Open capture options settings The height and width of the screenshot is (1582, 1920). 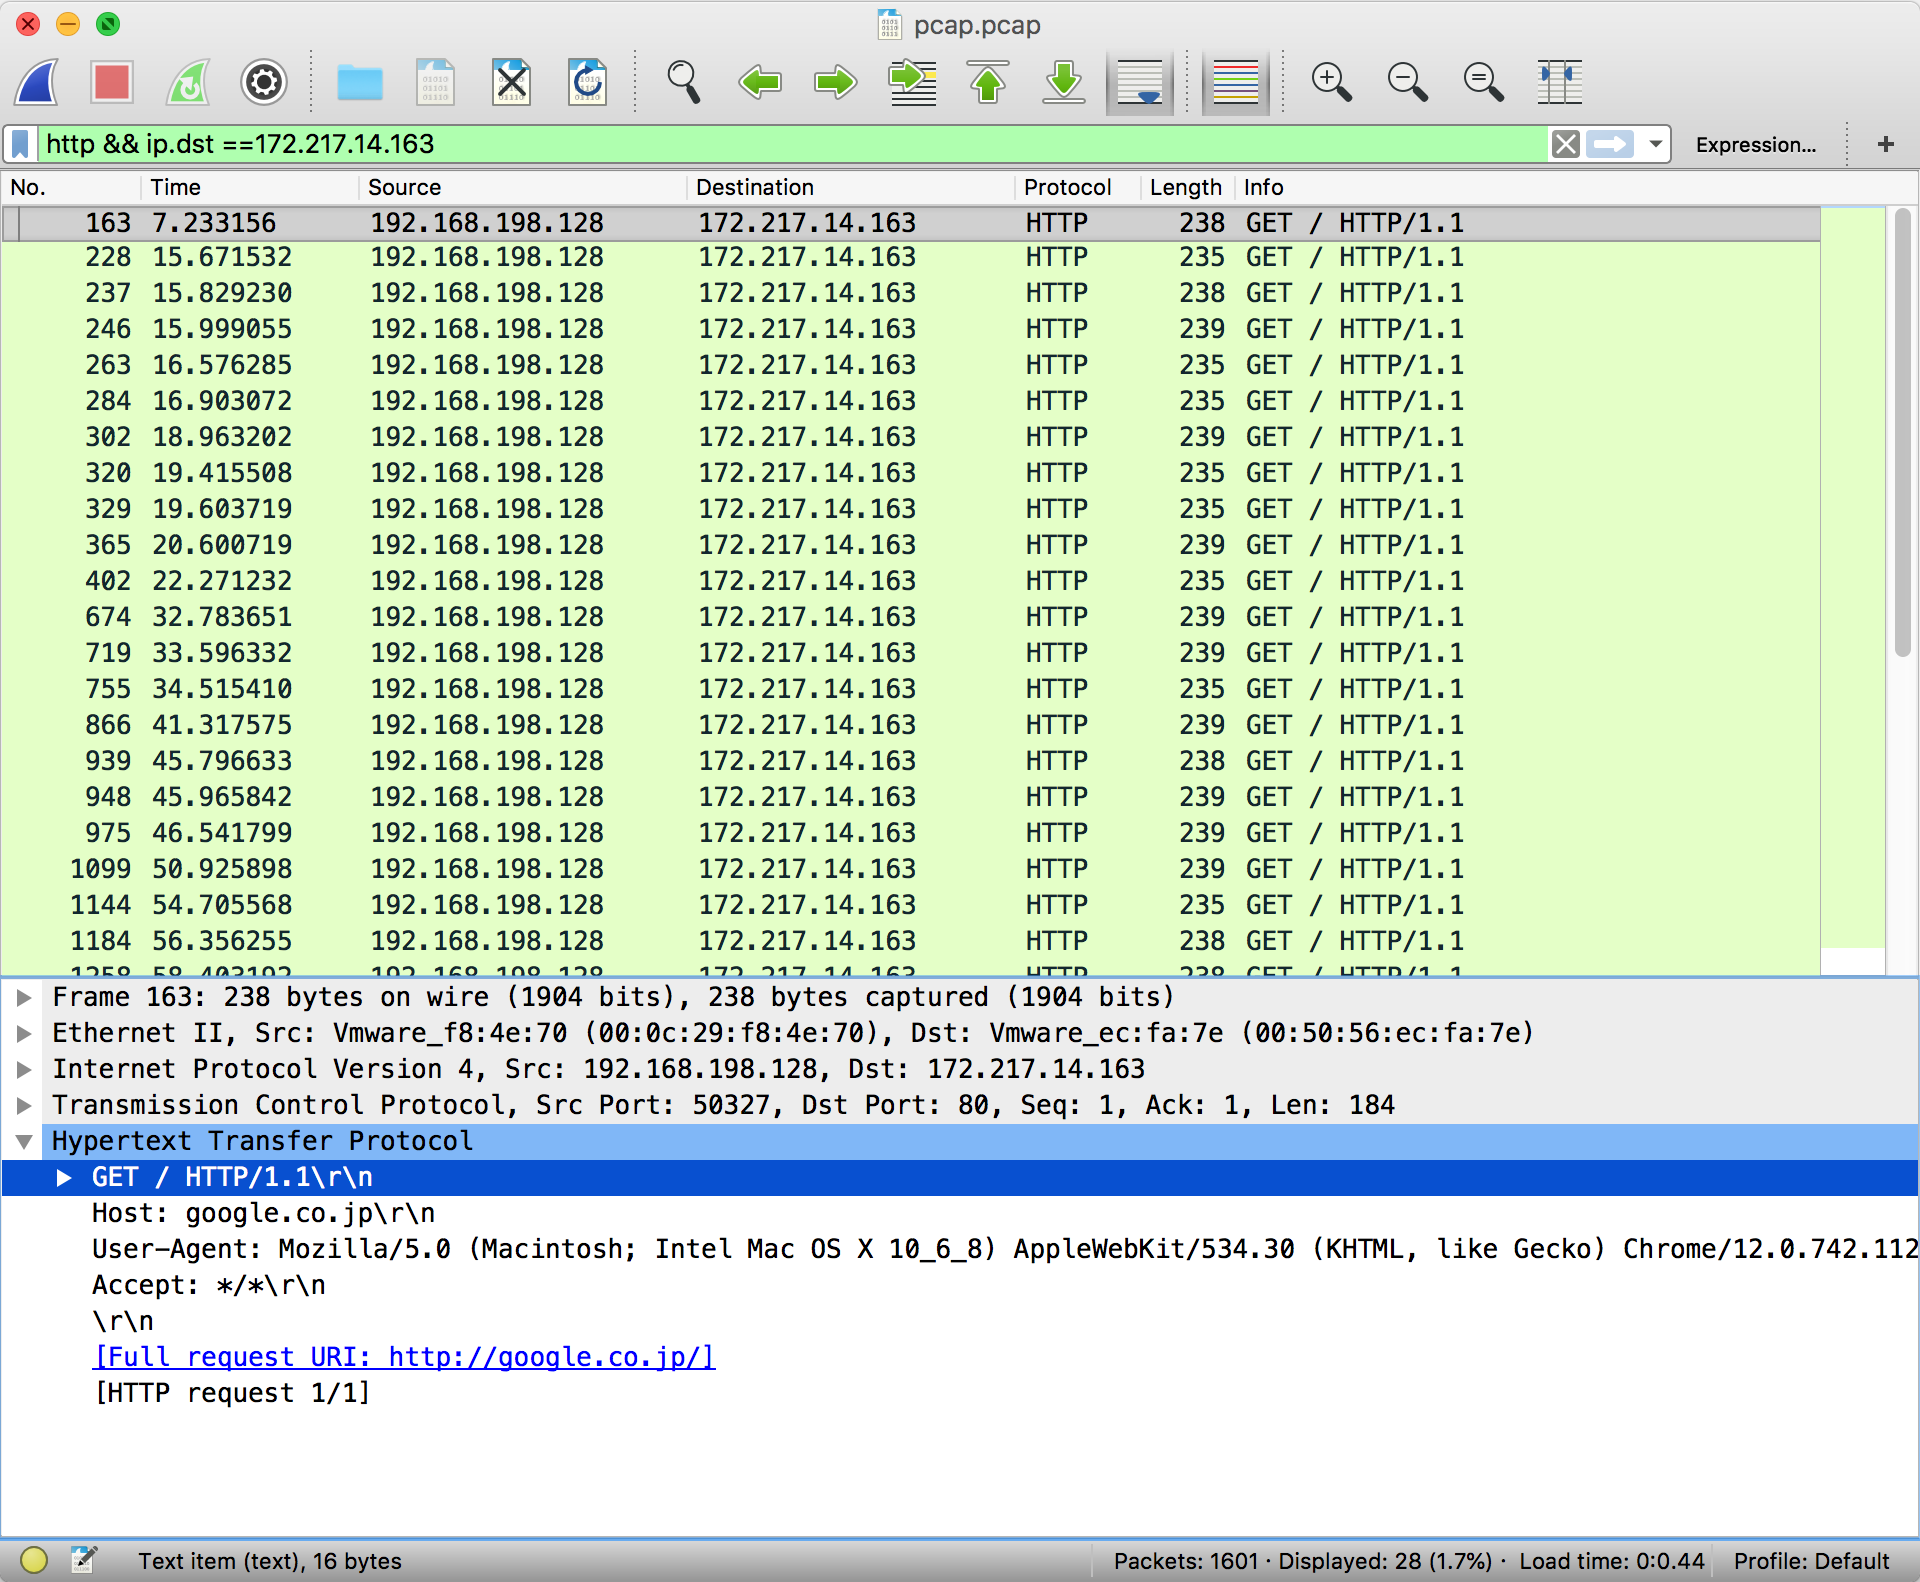click(x=263, y=82)
